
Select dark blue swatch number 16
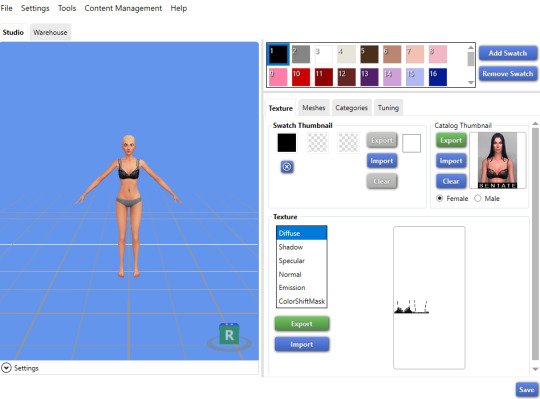coord(438,77)
